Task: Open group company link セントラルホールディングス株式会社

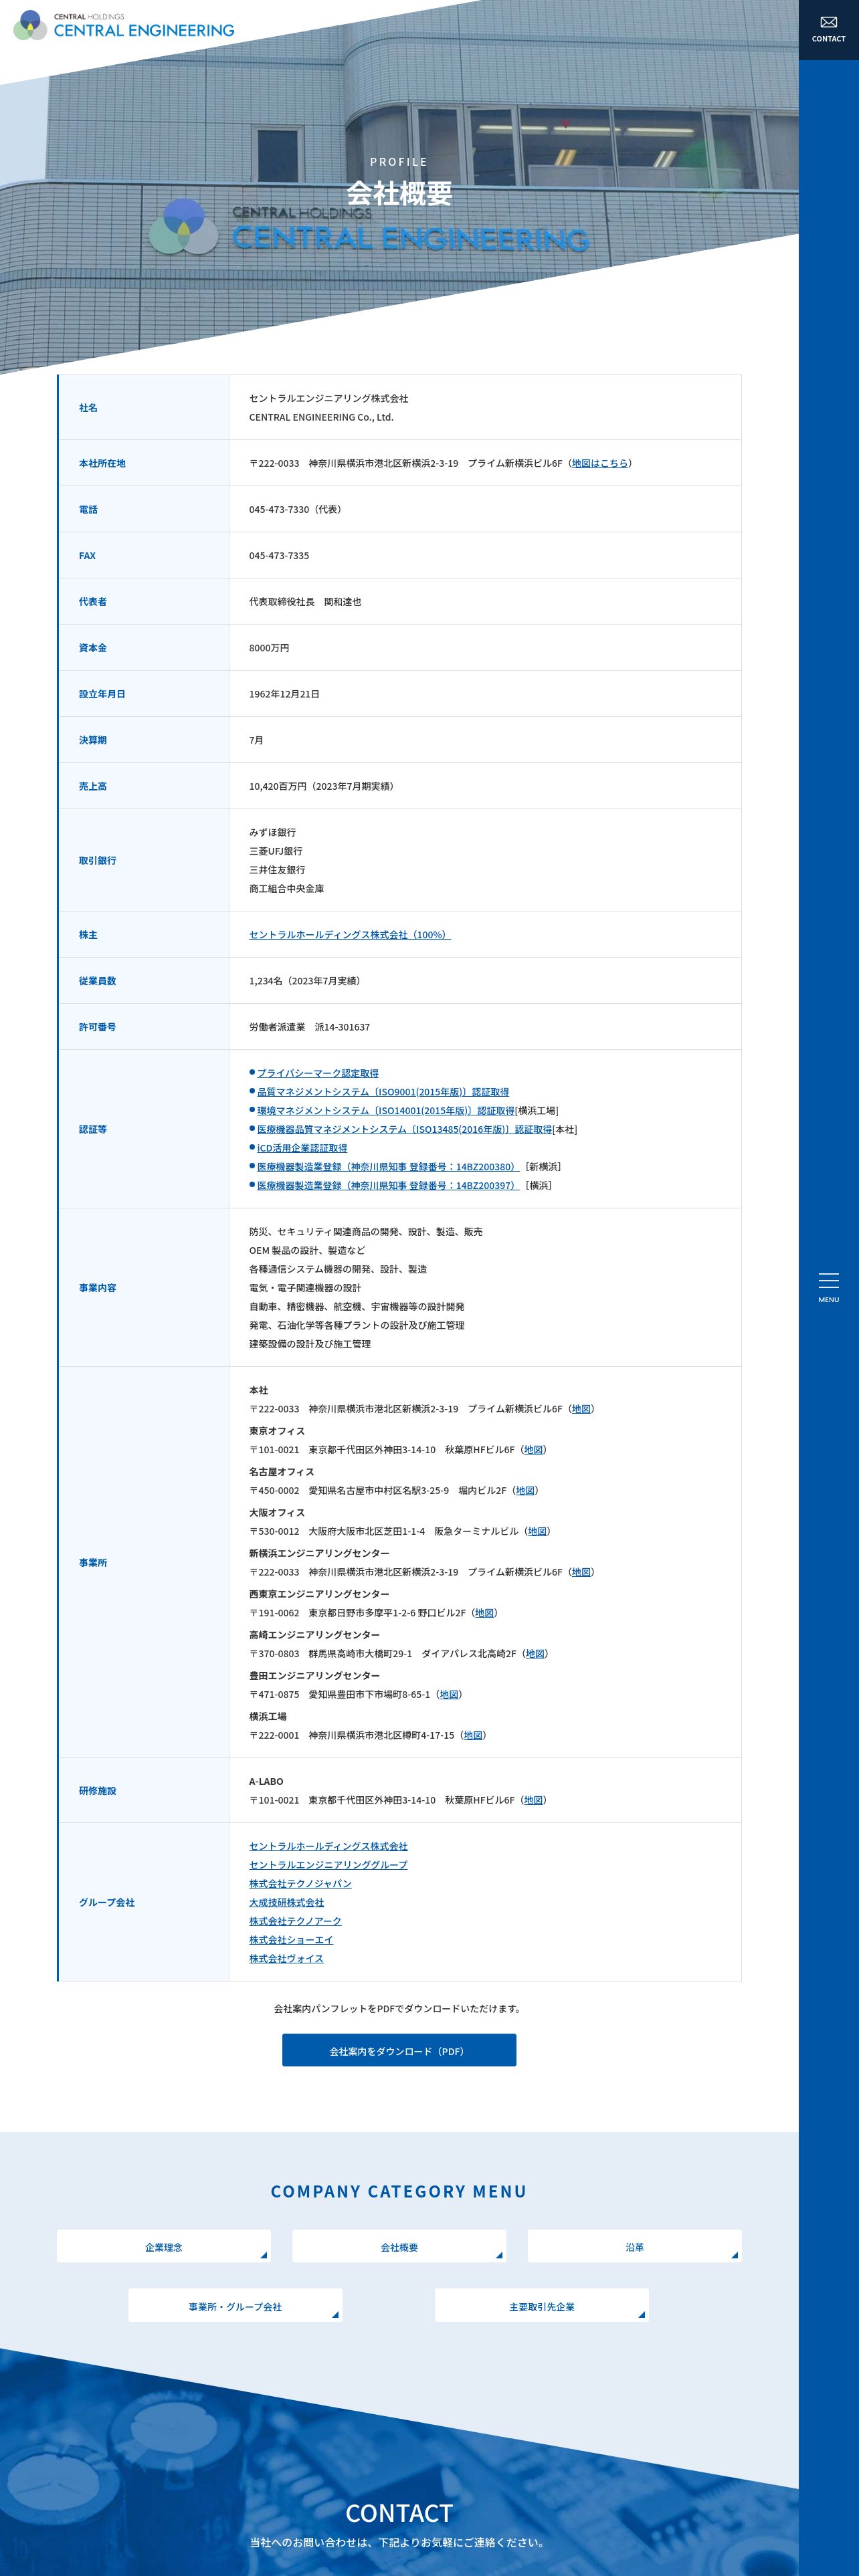Action: 328,1846
